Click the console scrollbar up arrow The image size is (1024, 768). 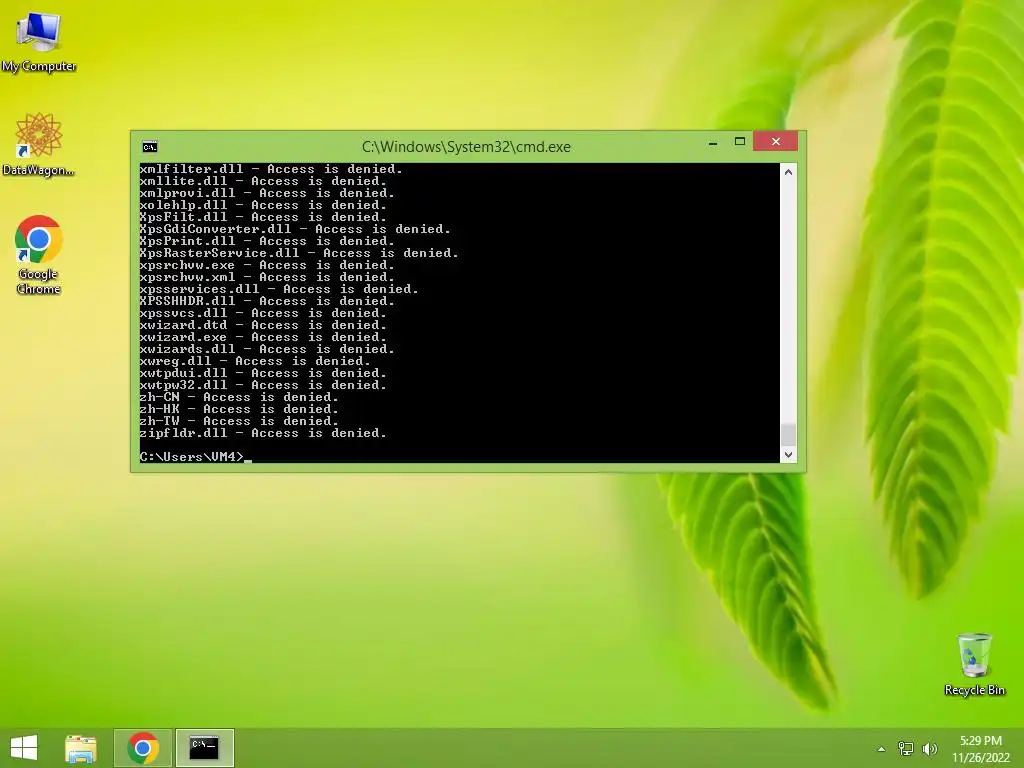(788, 172)
